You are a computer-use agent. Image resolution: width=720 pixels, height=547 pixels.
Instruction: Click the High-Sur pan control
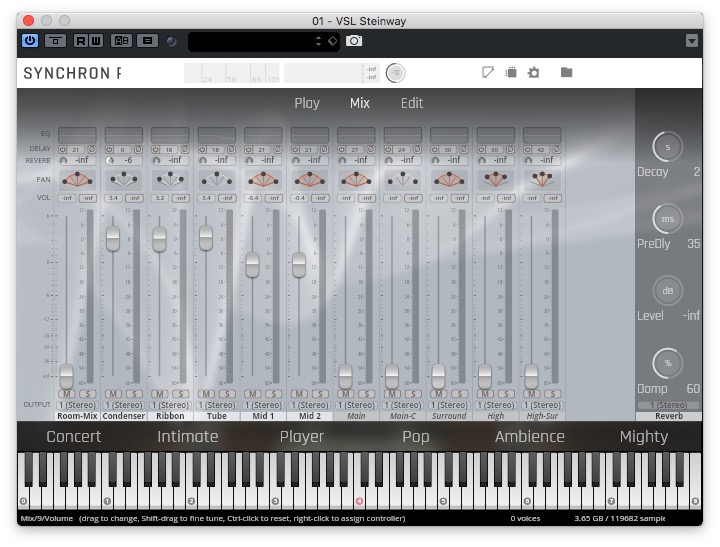[542, 180]
